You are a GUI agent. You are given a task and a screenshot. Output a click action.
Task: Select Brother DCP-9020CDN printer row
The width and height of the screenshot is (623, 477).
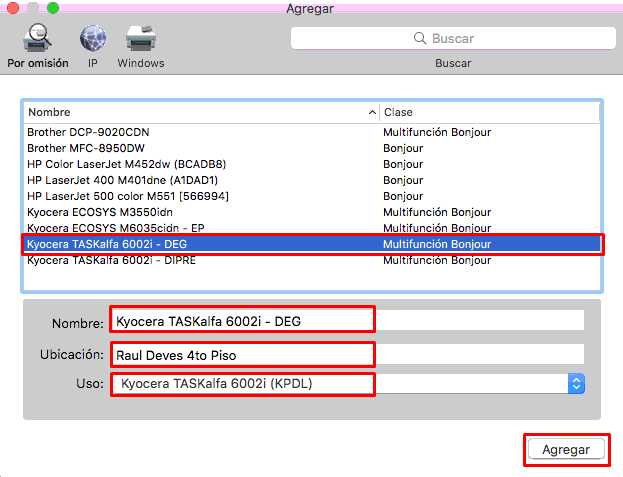312,132
